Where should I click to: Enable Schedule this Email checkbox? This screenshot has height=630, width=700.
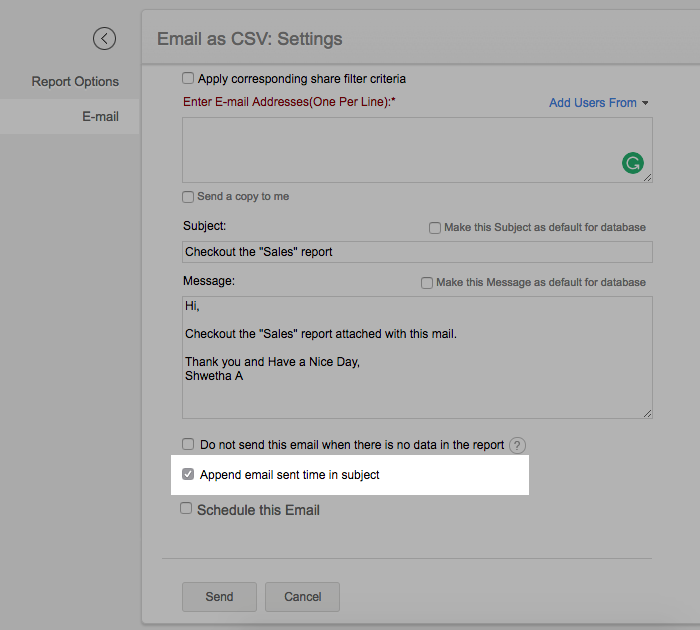[186, 509]
